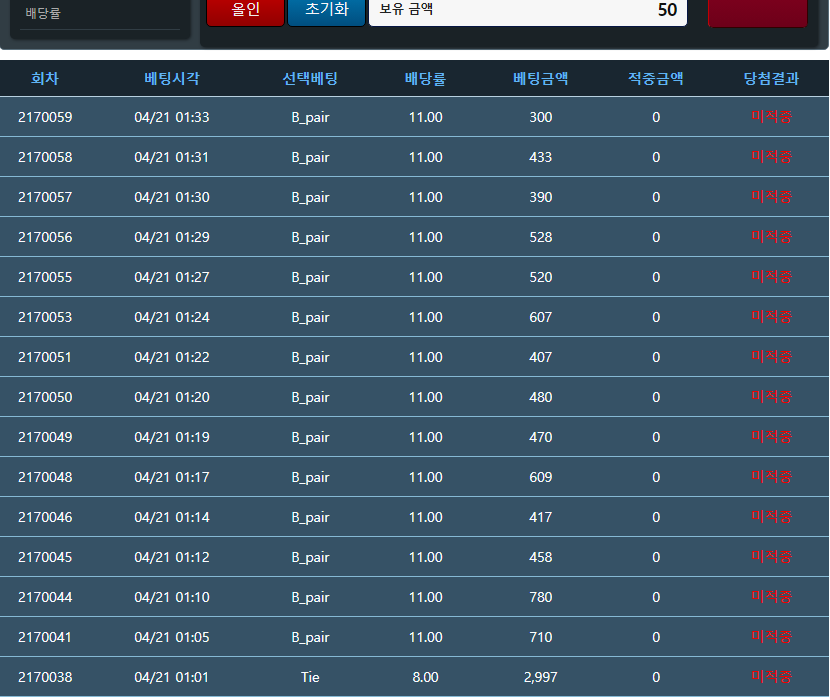Click the 베팅금액 column header

540,78
